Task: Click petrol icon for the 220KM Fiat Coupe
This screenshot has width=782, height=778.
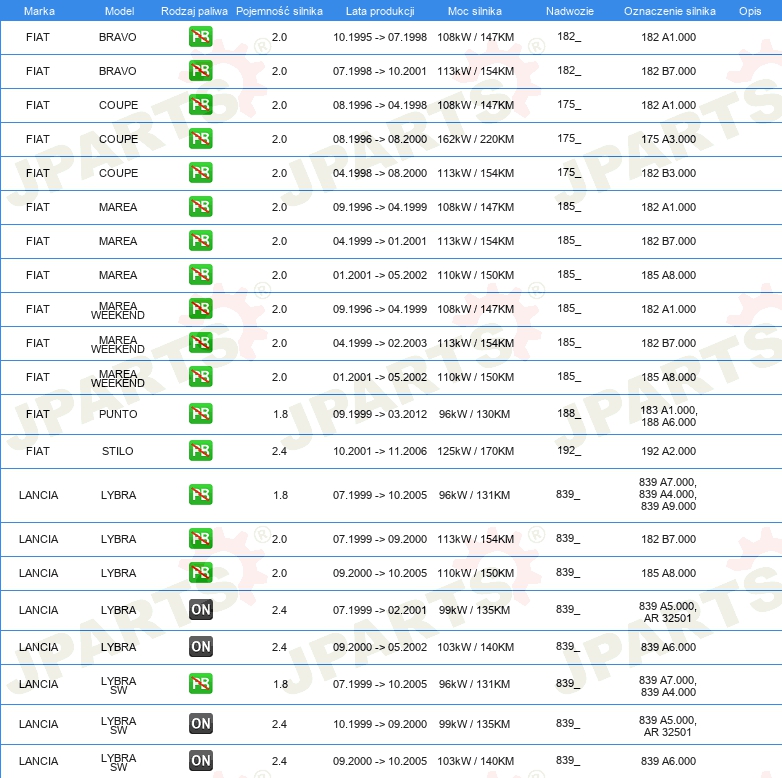Action: (x=201, y=139)
